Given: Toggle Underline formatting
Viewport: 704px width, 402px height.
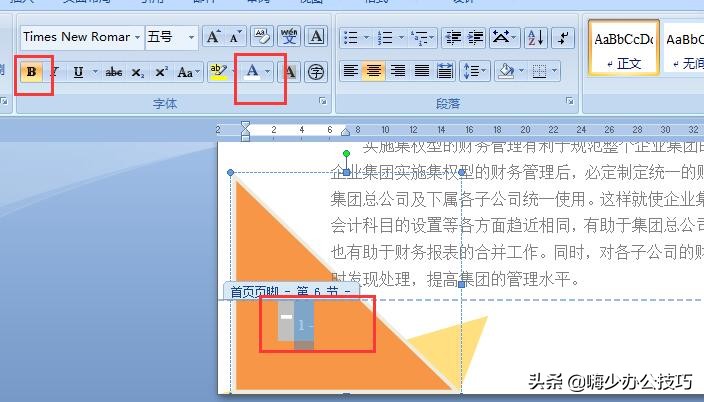Looking at the screenshot, I should click(x=79, y=72).
